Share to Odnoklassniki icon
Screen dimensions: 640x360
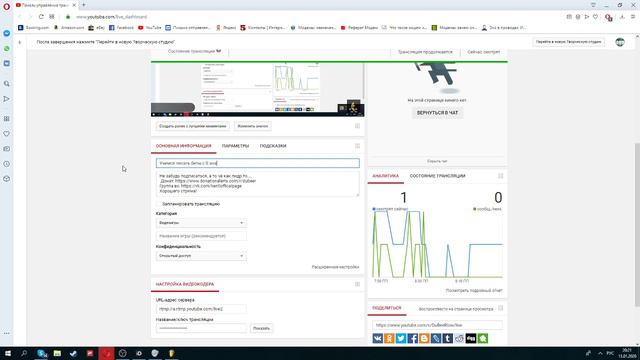coord(389,338)
